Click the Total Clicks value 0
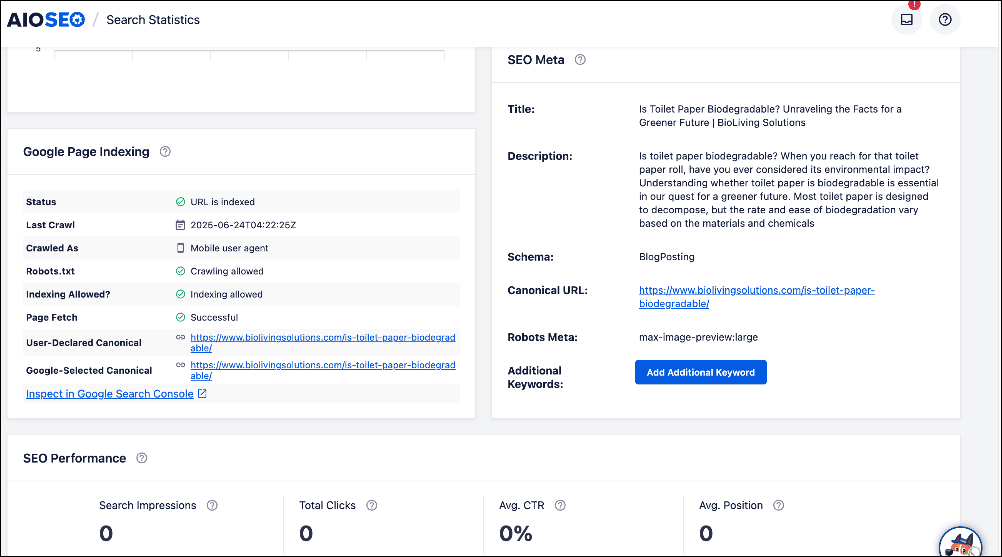This screenshot has width=1002, height=557. click(x=306, y=533)
